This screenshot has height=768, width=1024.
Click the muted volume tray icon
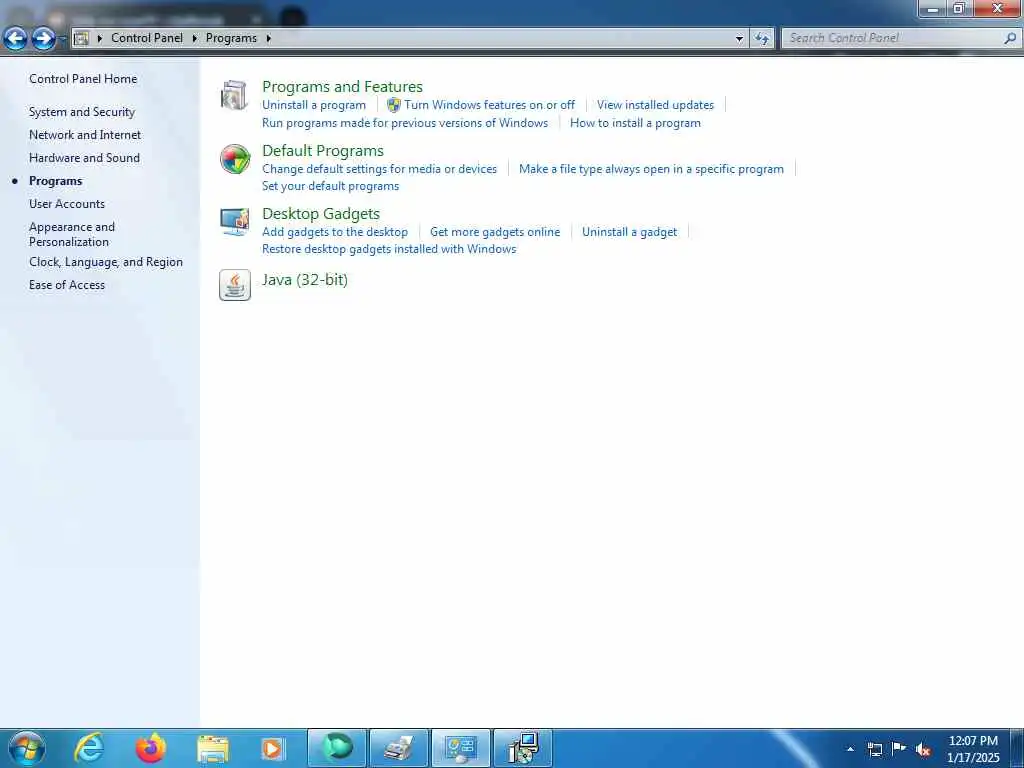click(923, 750)
